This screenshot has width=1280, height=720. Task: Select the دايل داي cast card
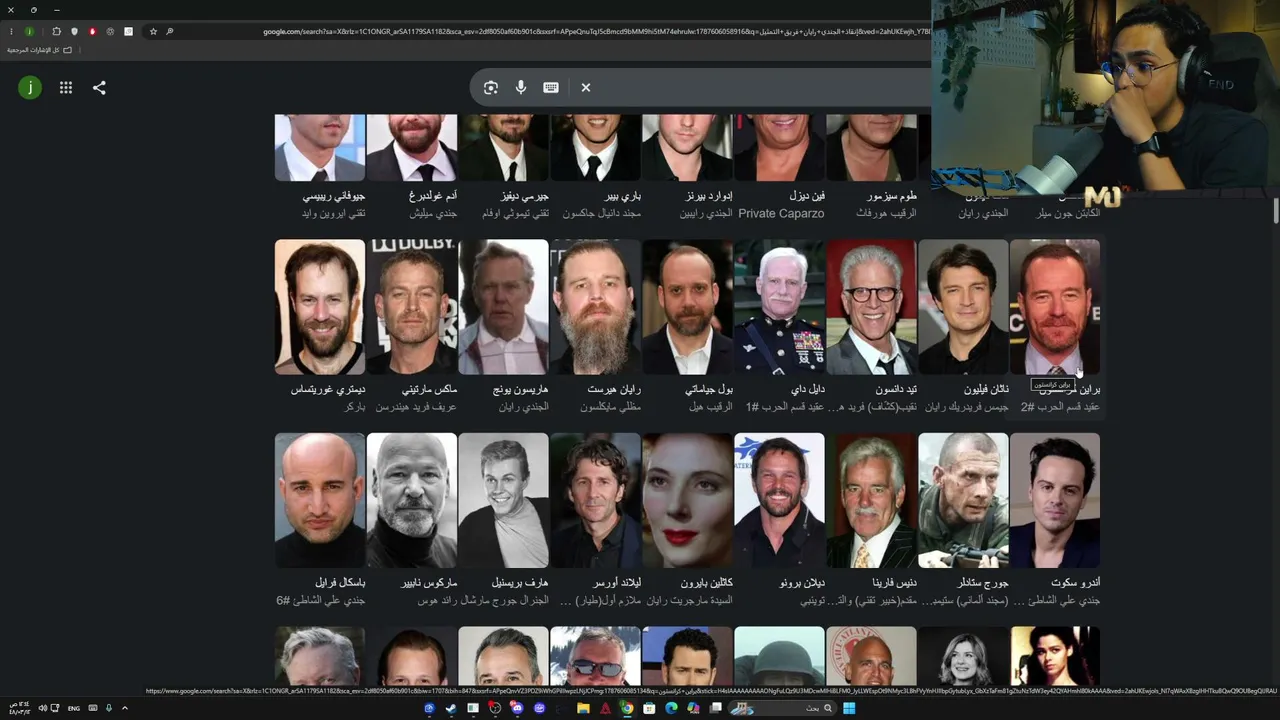(779, 327)
